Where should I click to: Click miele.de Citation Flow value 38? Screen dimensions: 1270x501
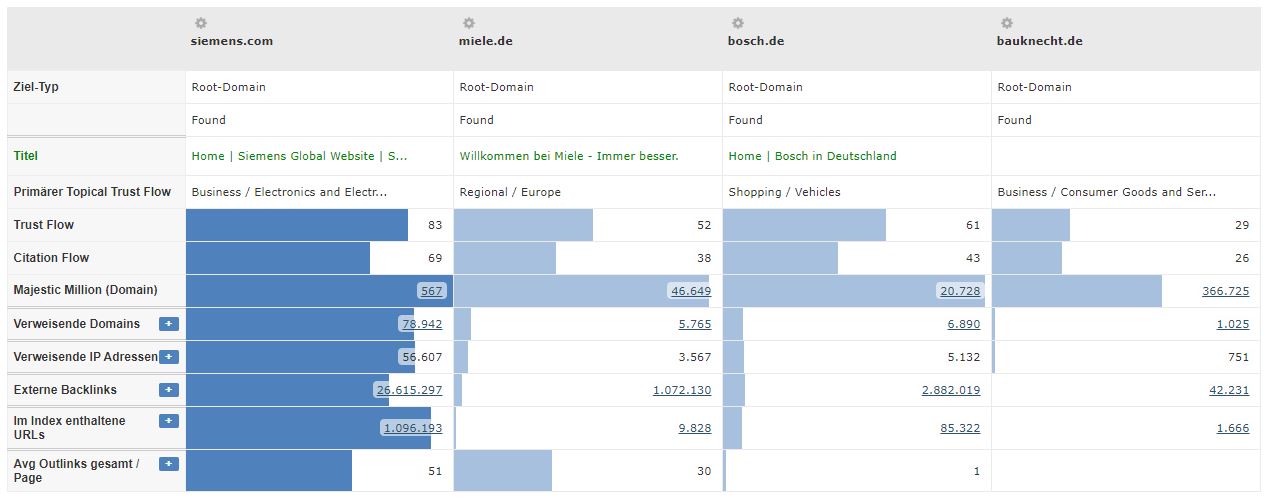(x=704, y=258)
